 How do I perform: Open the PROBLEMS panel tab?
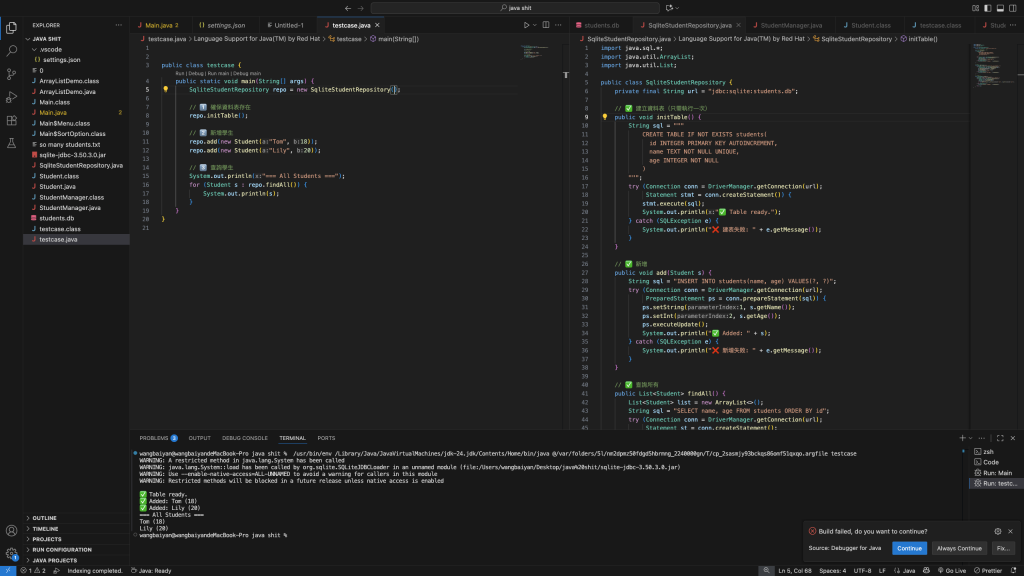(x=158, y=438)
